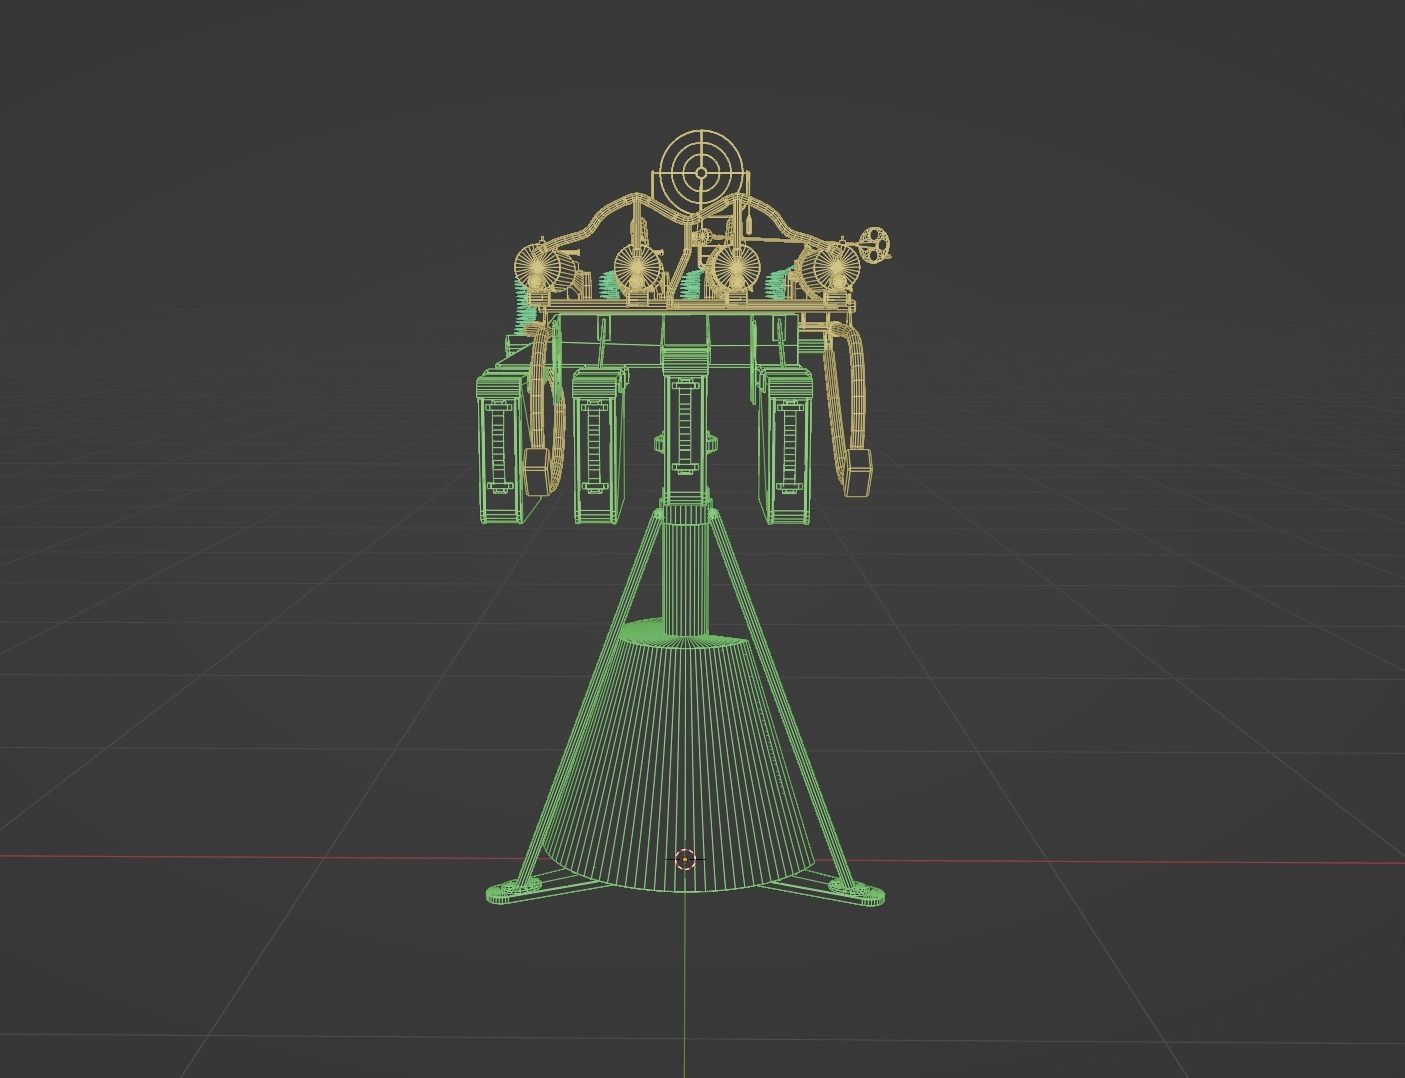
Task: Click the 3D cursor at the origin
Action: [685, 859]
